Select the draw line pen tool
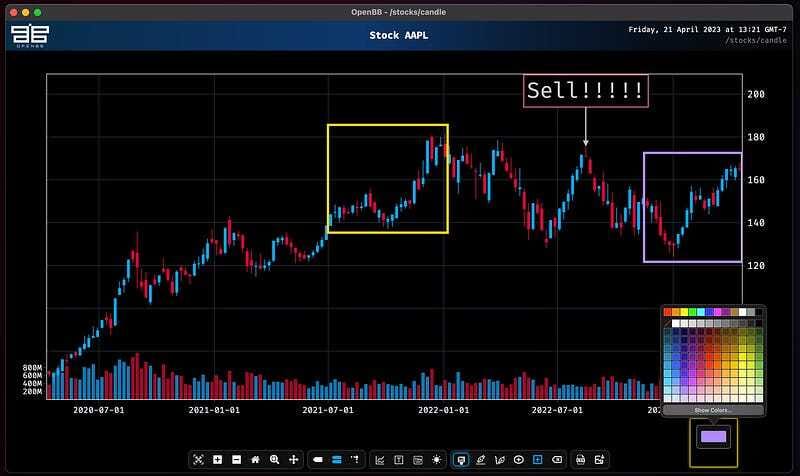Image resolution: width=800 pixels, height=476 pixels. (x=481, y=460)
